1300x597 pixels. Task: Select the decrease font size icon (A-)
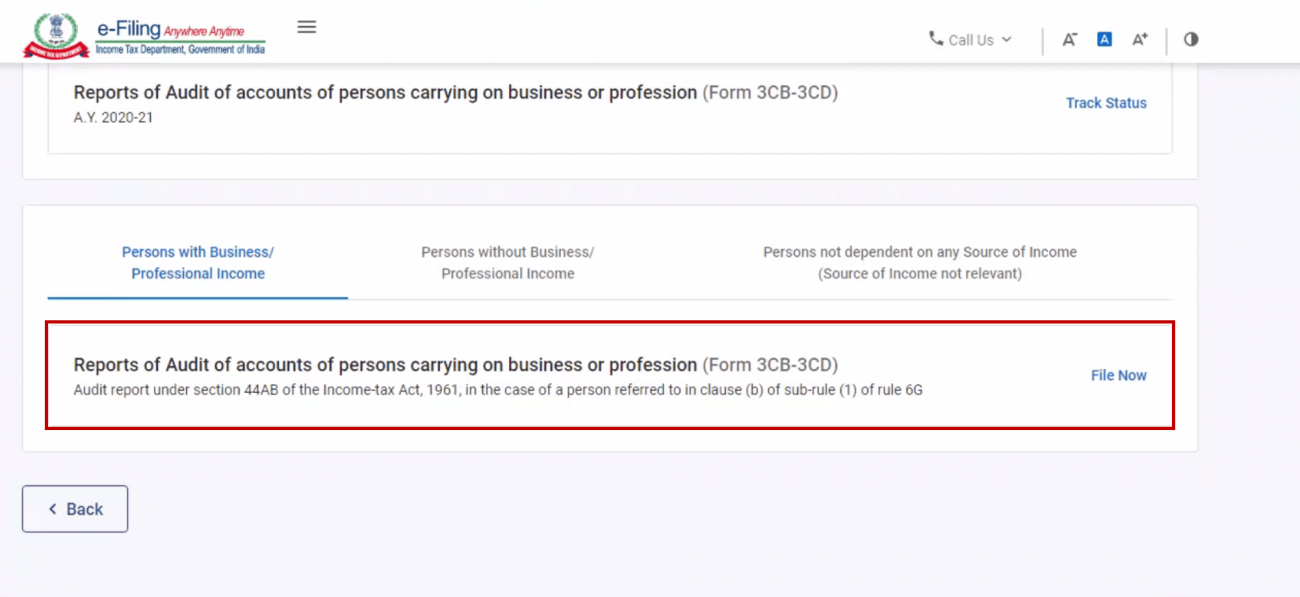click(1069, 39)
